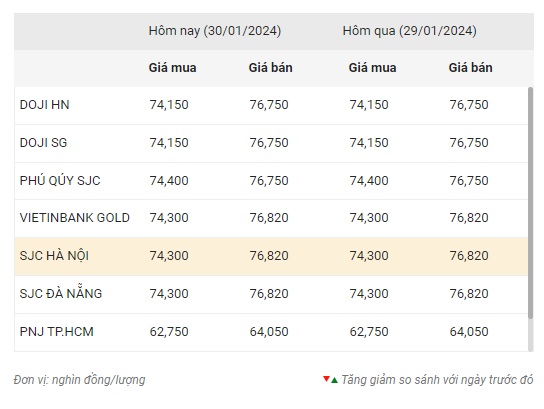Click the table's vertical scrollbar thumb

click(x=530, y=203)
